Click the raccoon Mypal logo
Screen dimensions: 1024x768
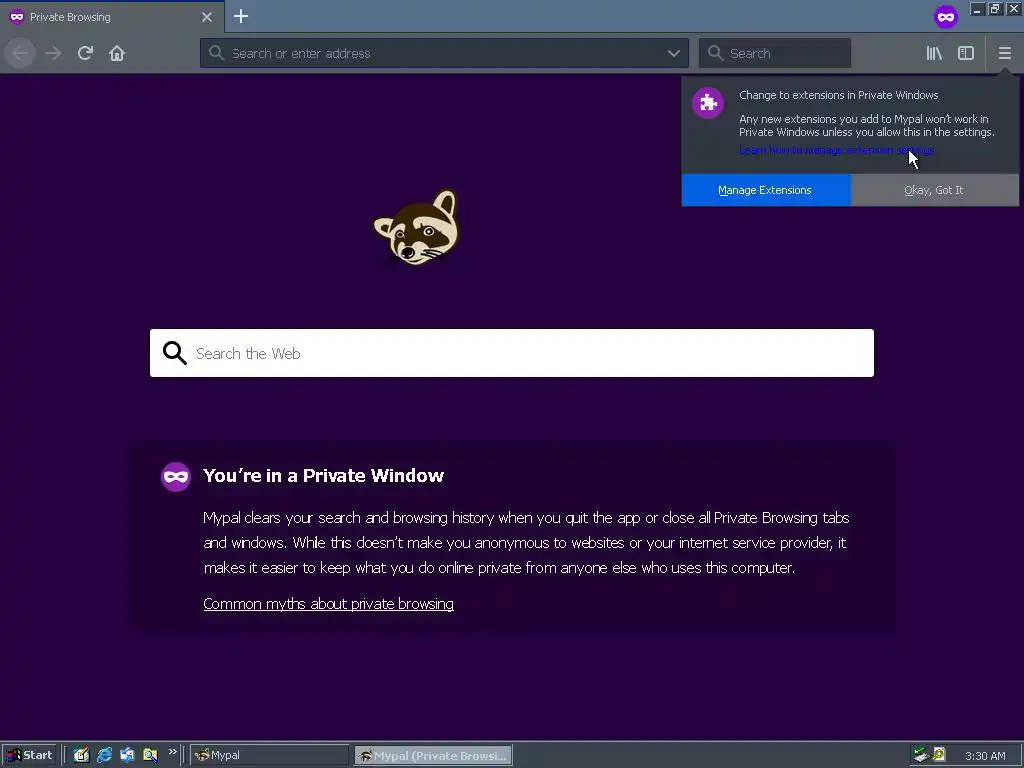pyautogui.click(x=417, y=227)
